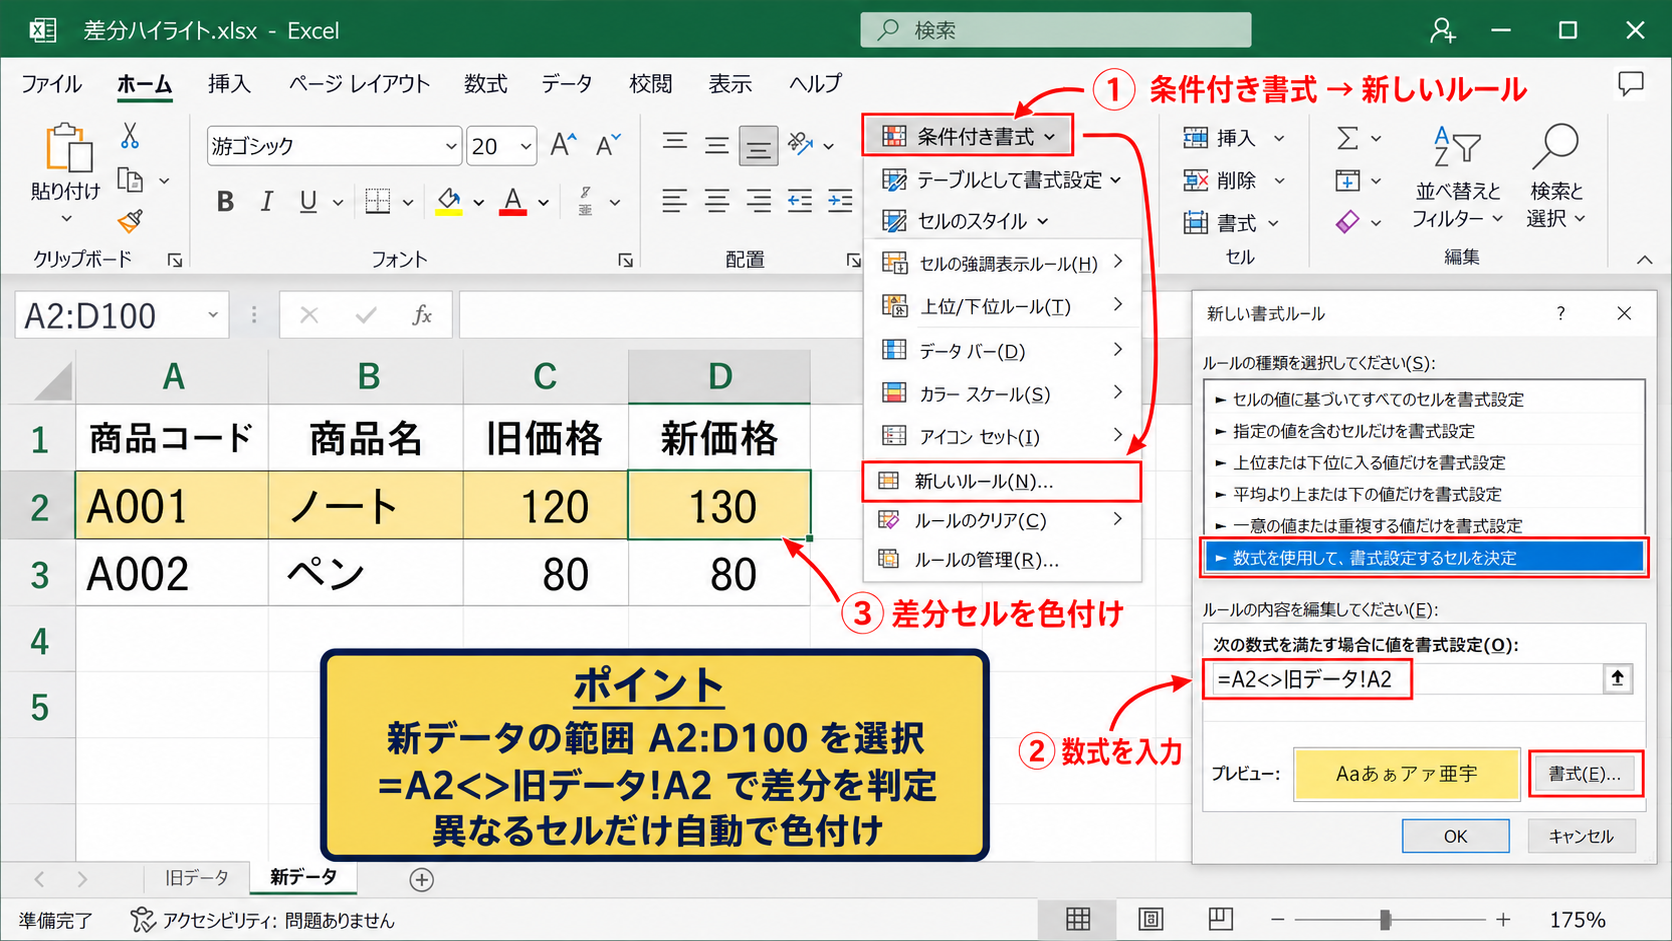This screenshot has width=1672, height=941.
Task: Select rule type 数式を使用して、書式設定するセルを決定
Action: 1424,558
